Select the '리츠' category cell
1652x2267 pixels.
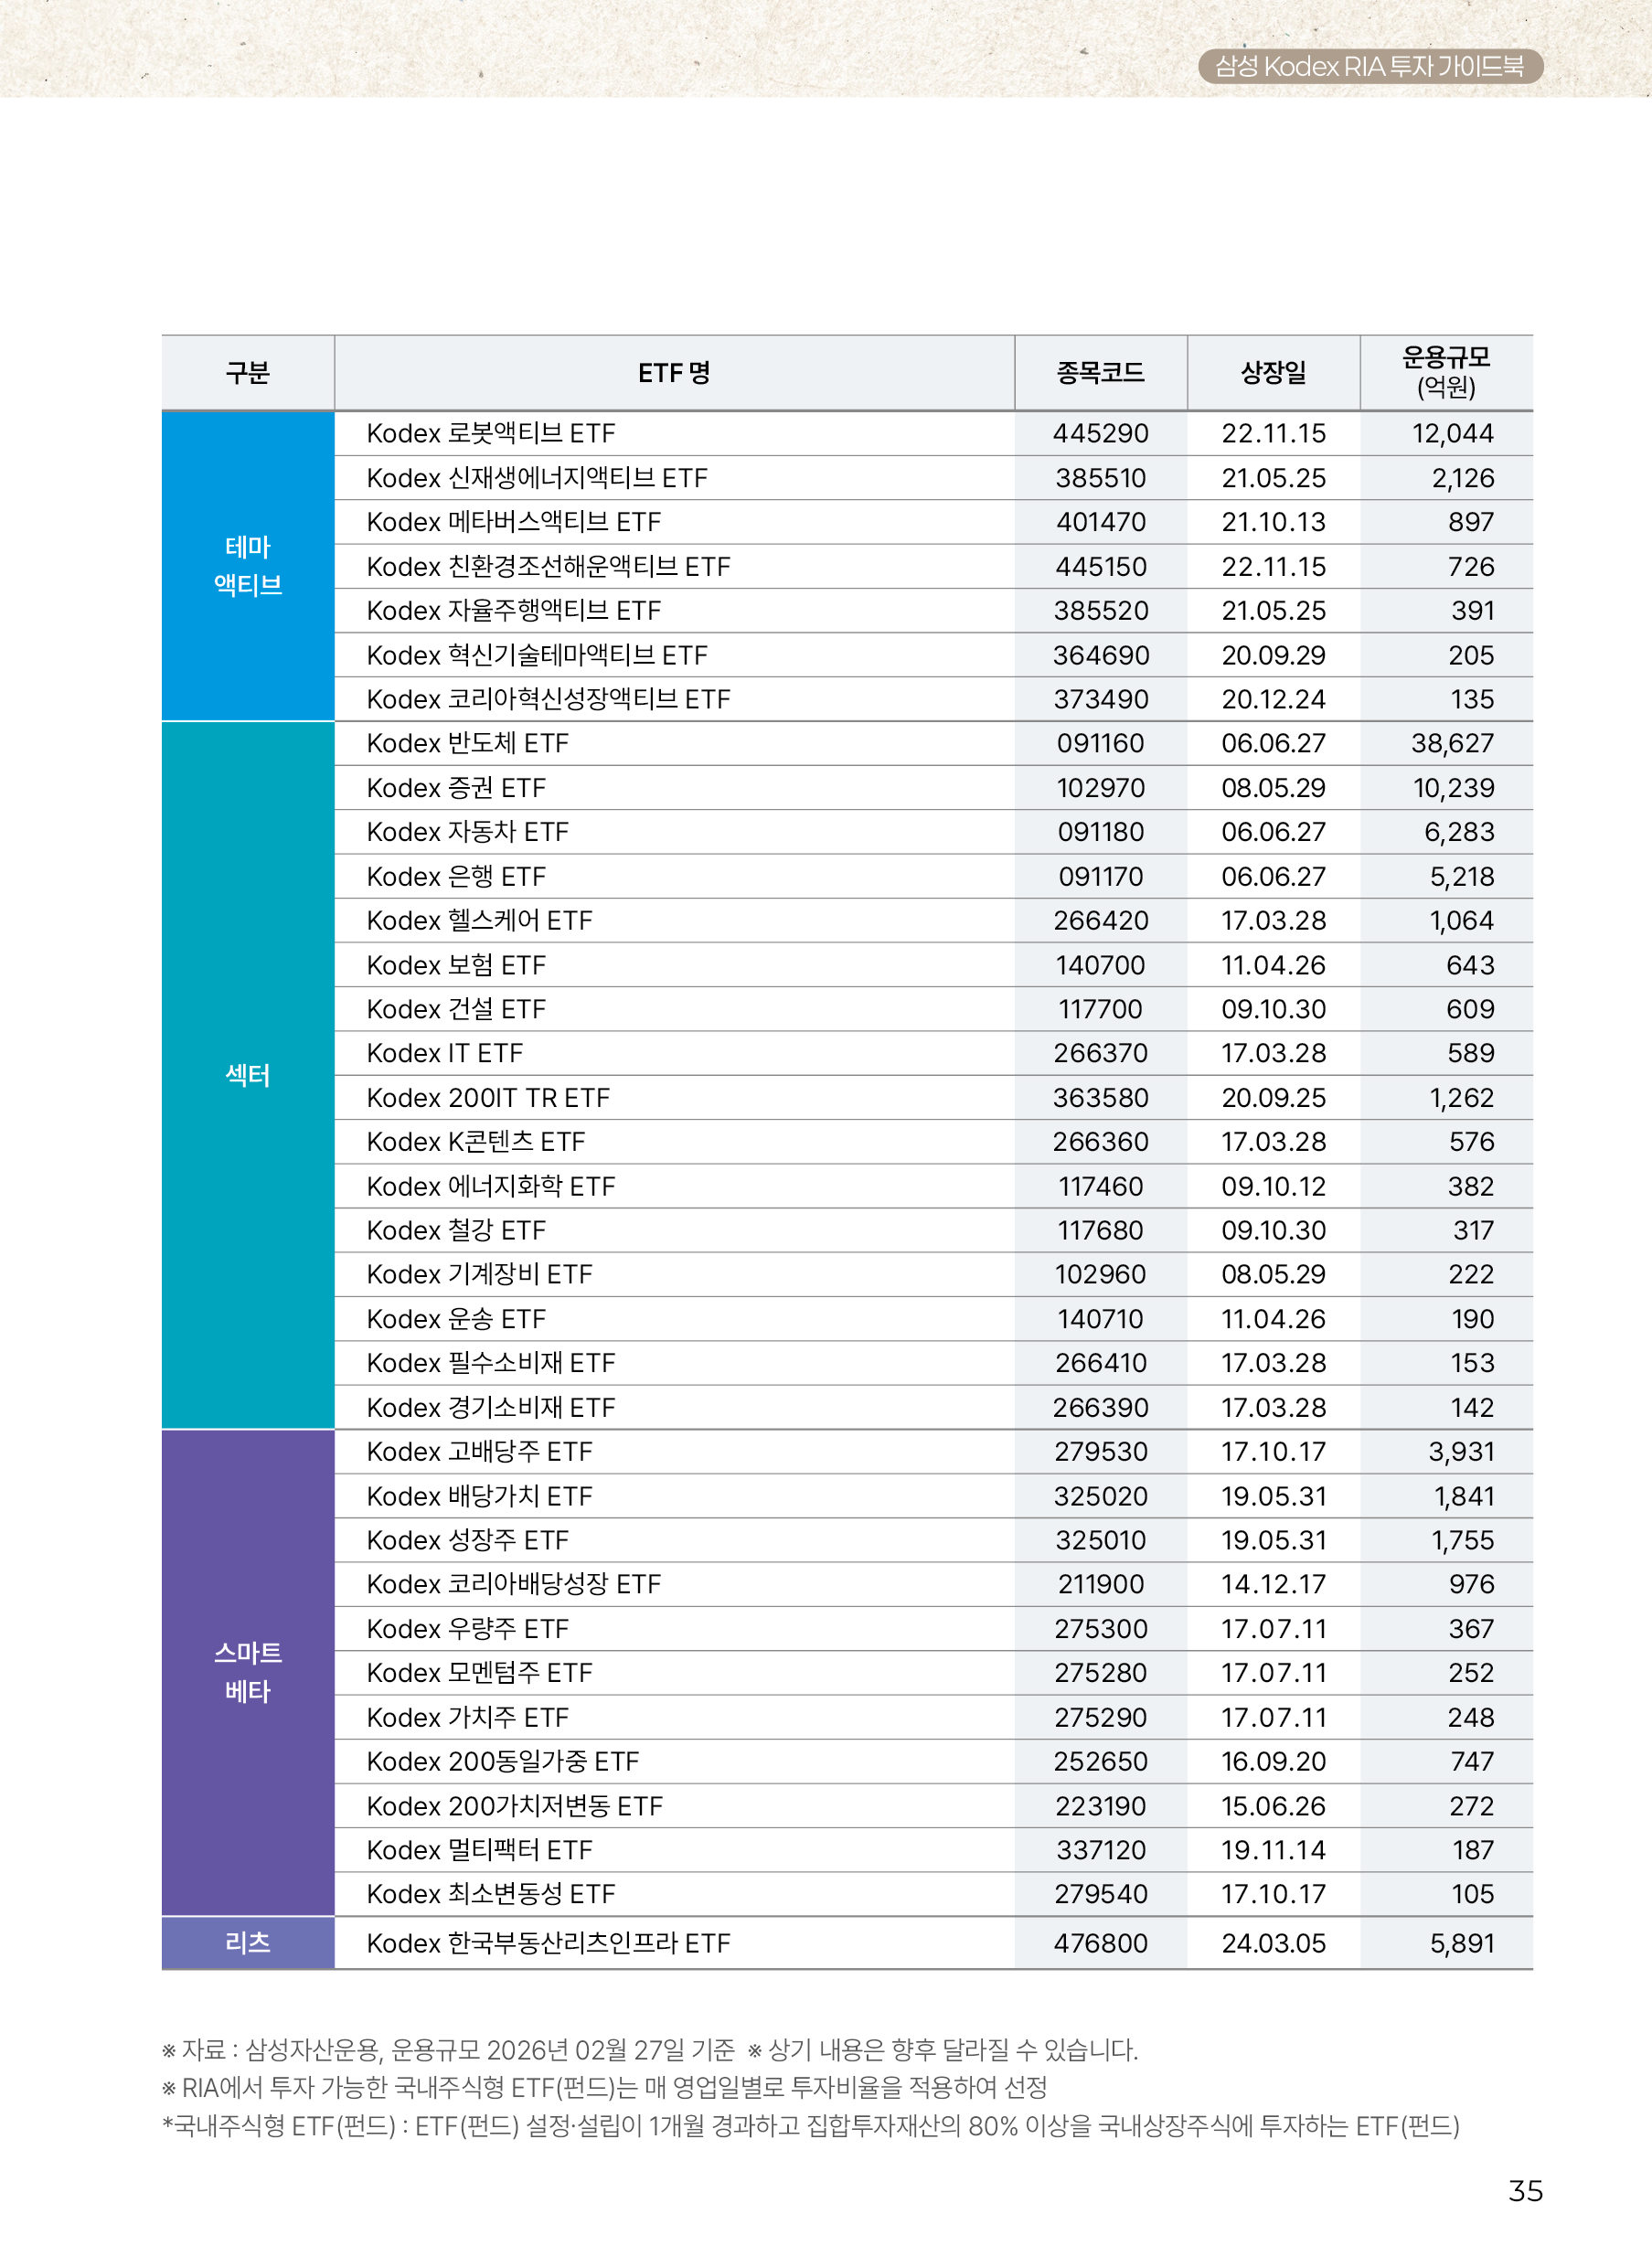click(248, 1943)
